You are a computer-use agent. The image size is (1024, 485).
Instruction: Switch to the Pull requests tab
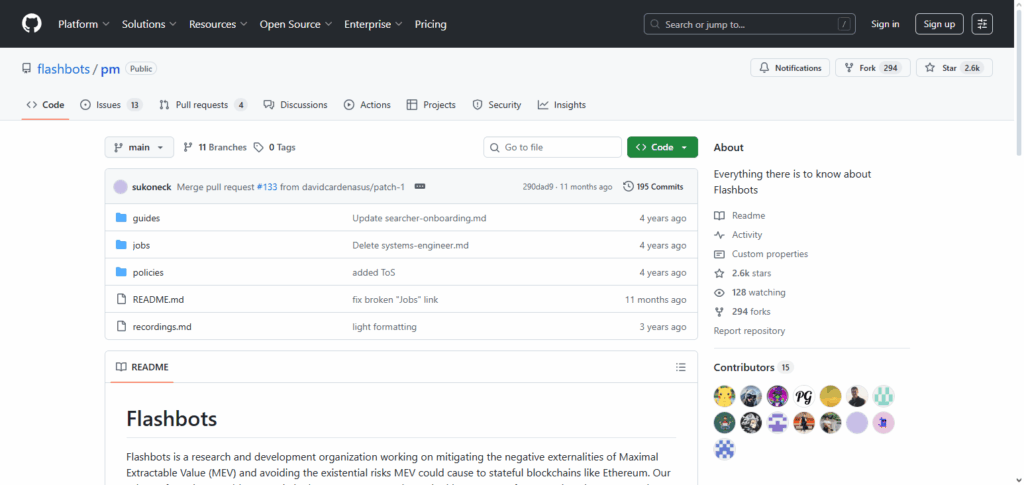pos(203,105)
